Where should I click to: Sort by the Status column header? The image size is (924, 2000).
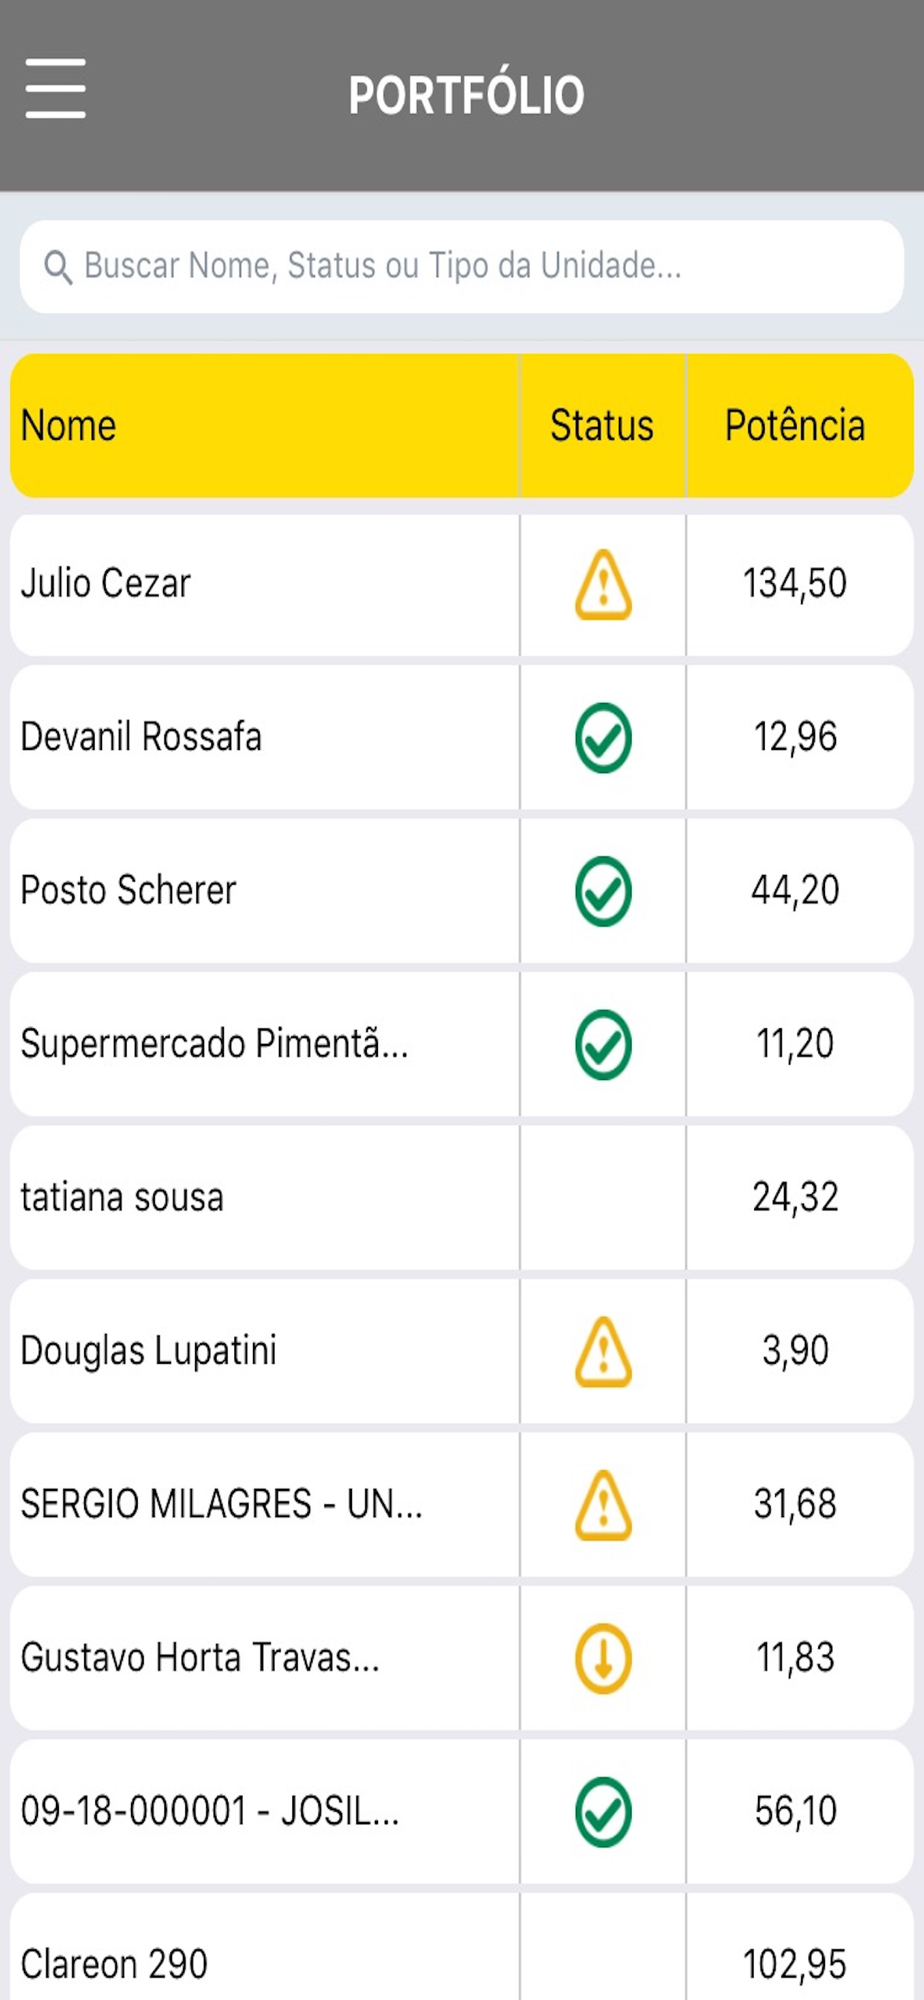point(602,426)
